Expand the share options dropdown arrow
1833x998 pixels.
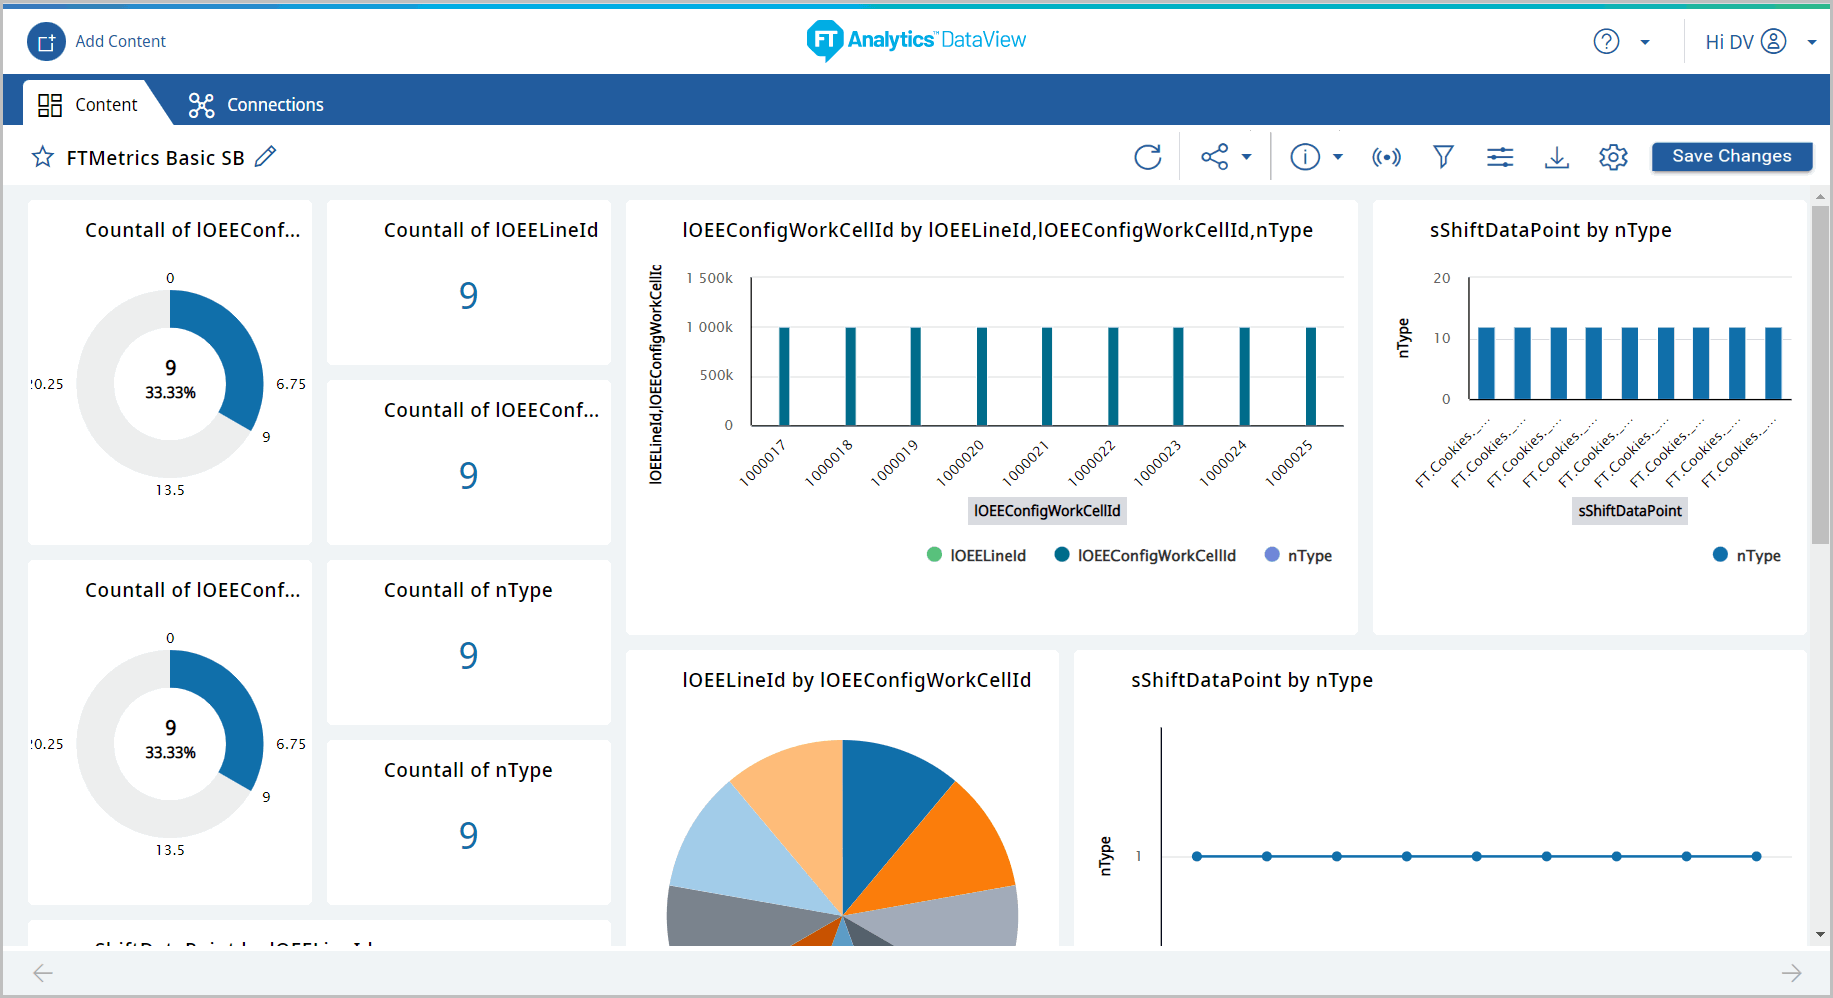[x=1247, y=157]
